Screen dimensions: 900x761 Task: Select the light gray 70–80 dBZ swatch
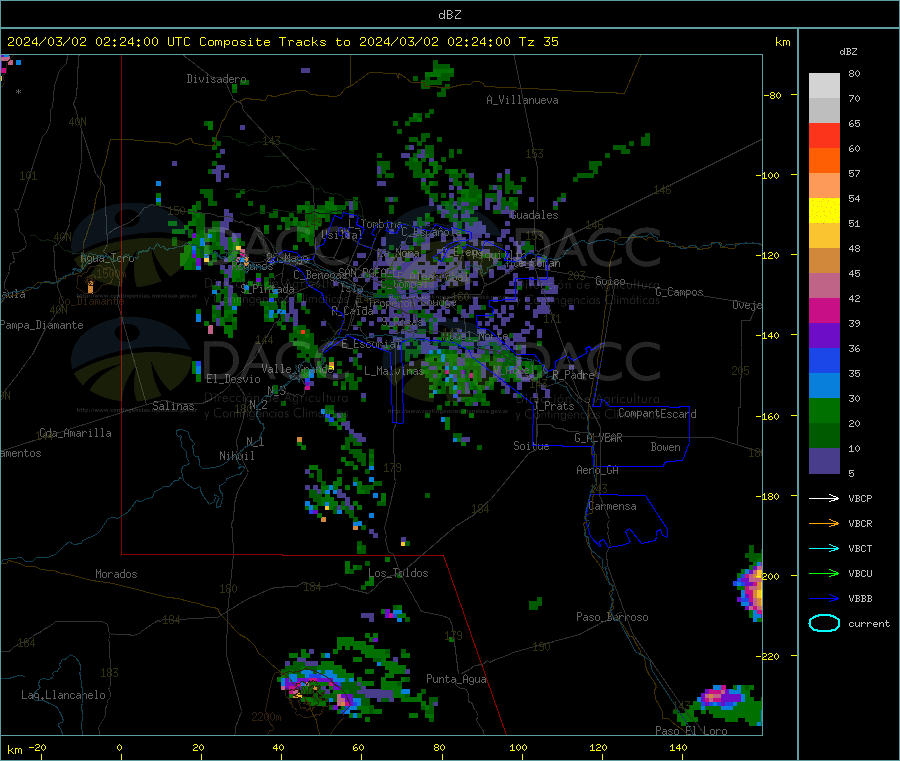[x=824, y=86]
